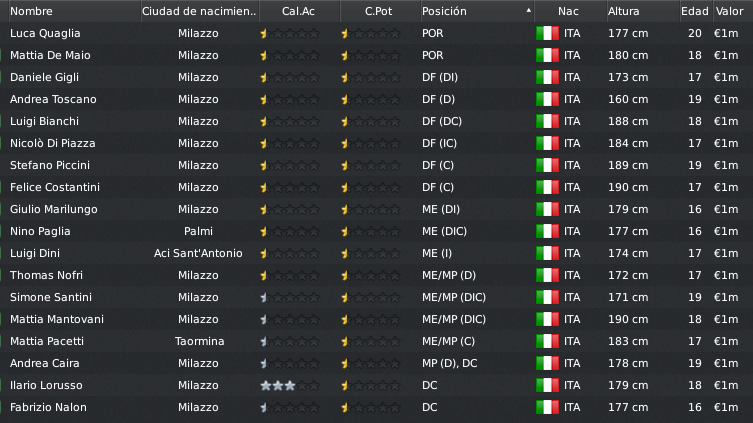Viewport: 753px width, 423px height.
Task: Open player Stefano Piccini
Action: click(x=50, y=165)
